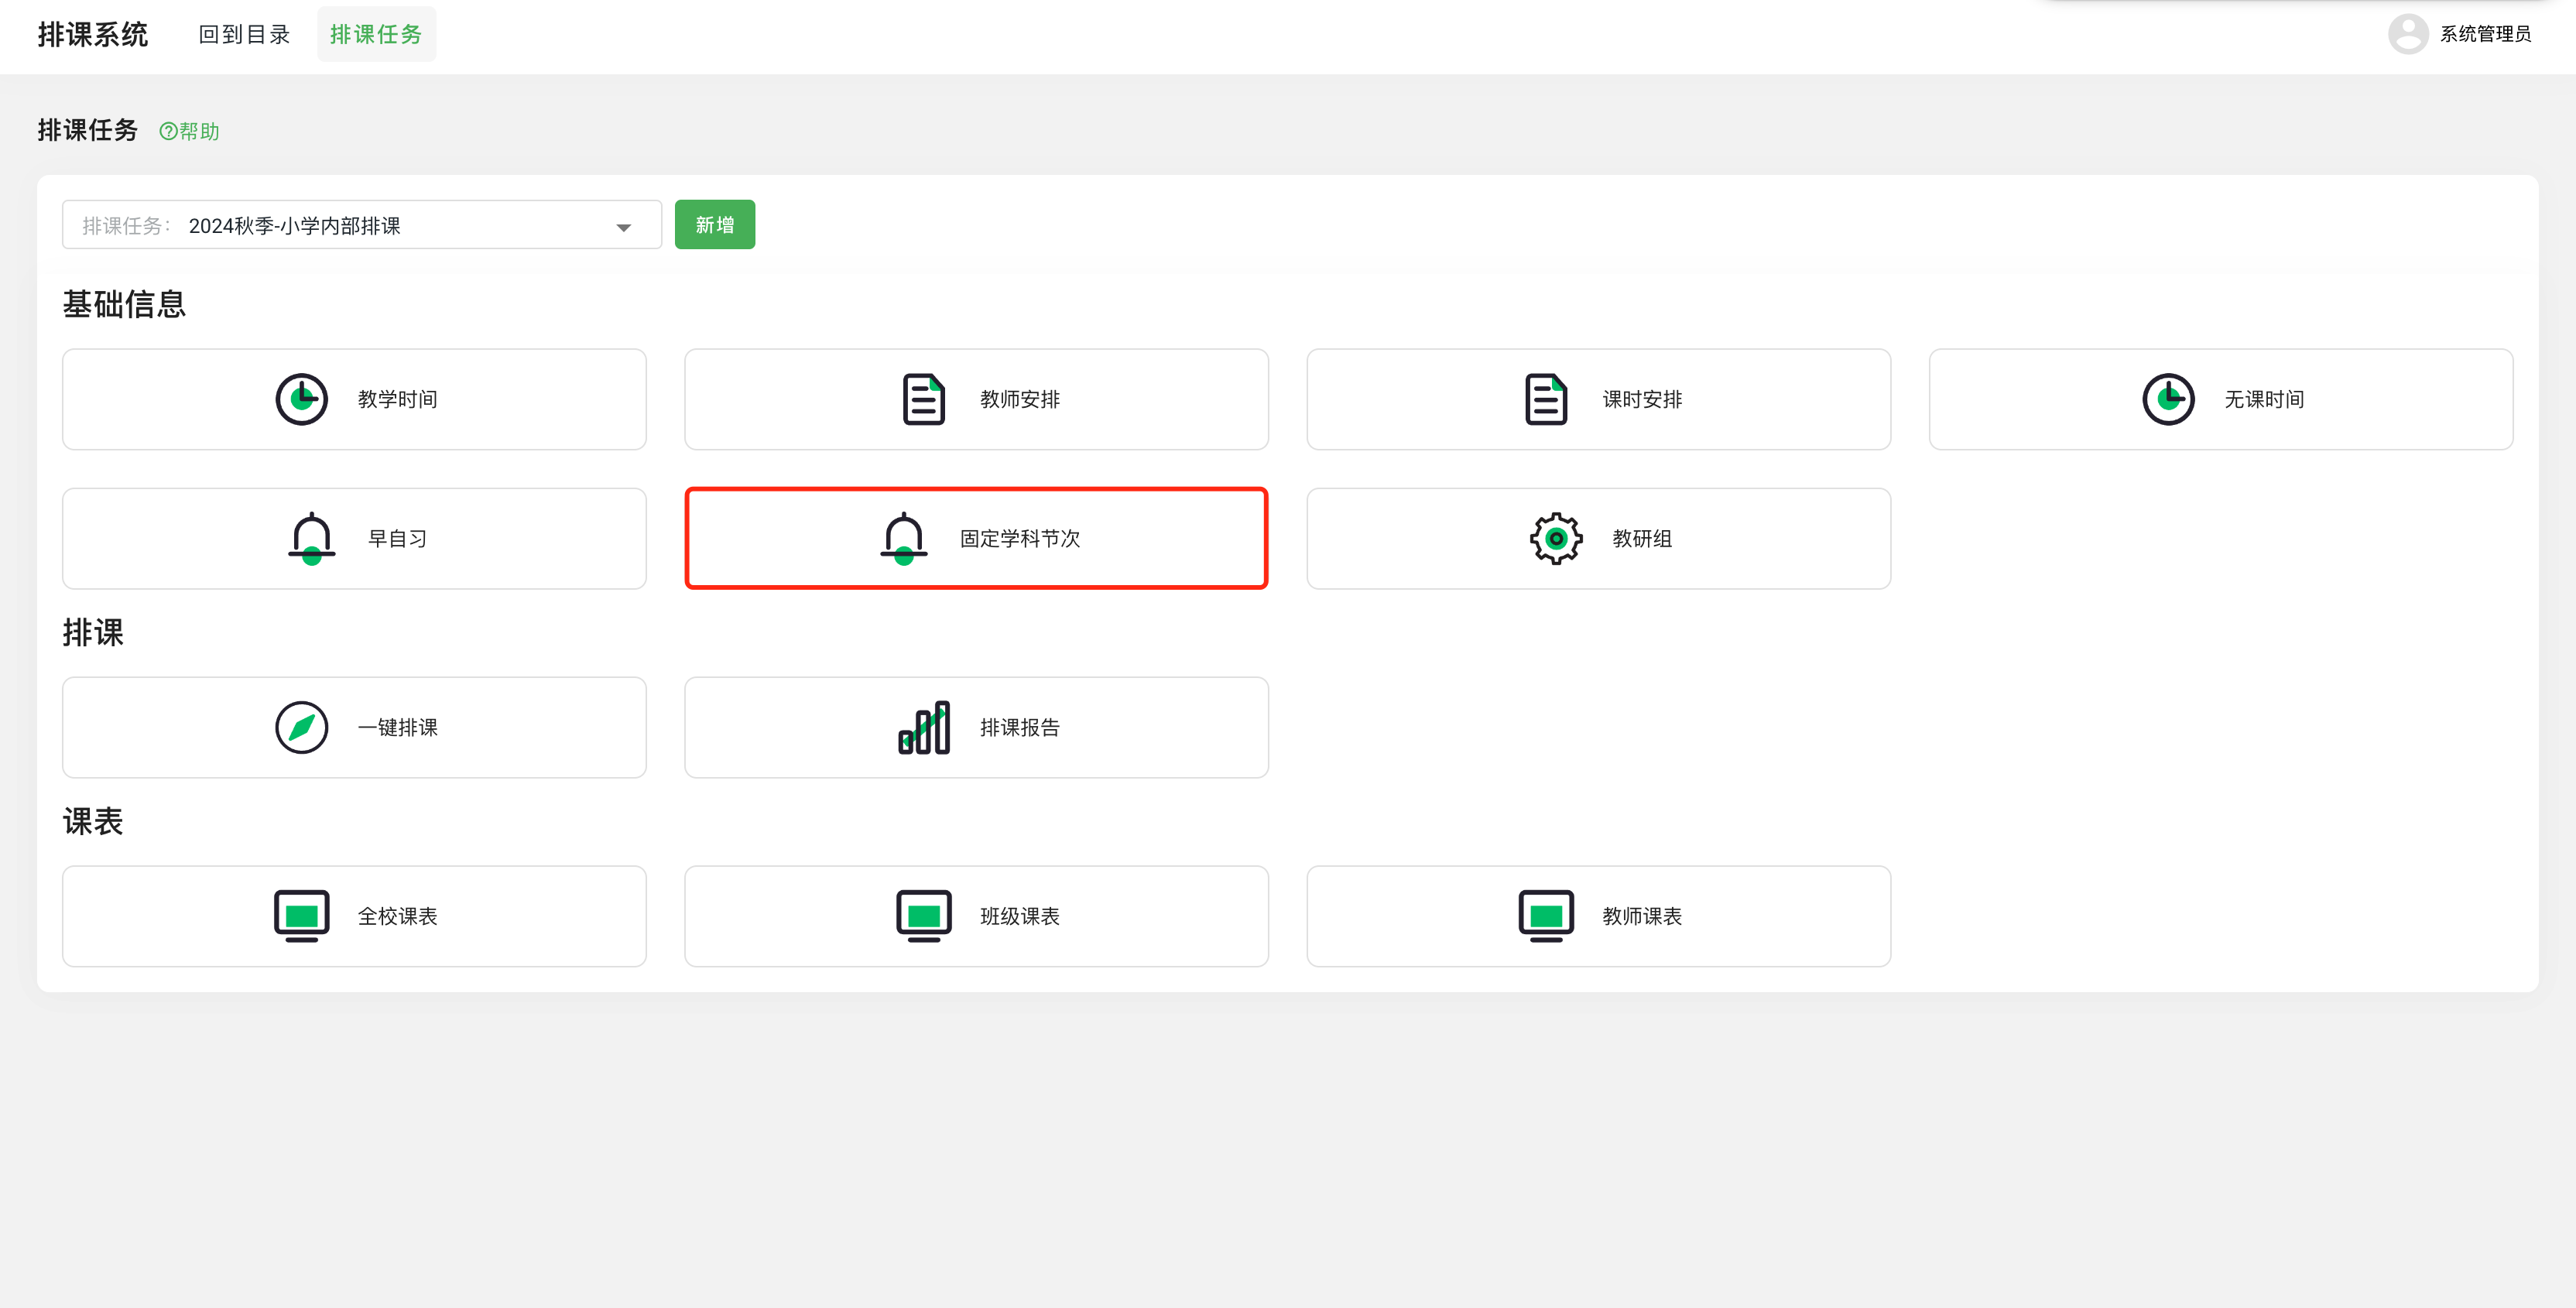Click the 教学时间 clock icon
The image size is (2576, 1308).
point(301,399)
